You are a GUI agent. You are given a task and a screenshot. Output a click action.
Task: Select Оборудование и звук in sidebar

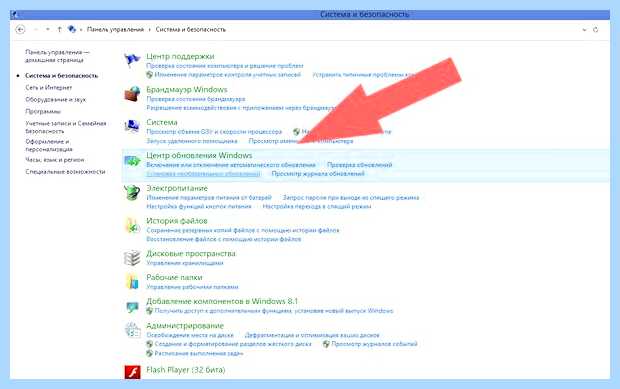tap(56, 100)
